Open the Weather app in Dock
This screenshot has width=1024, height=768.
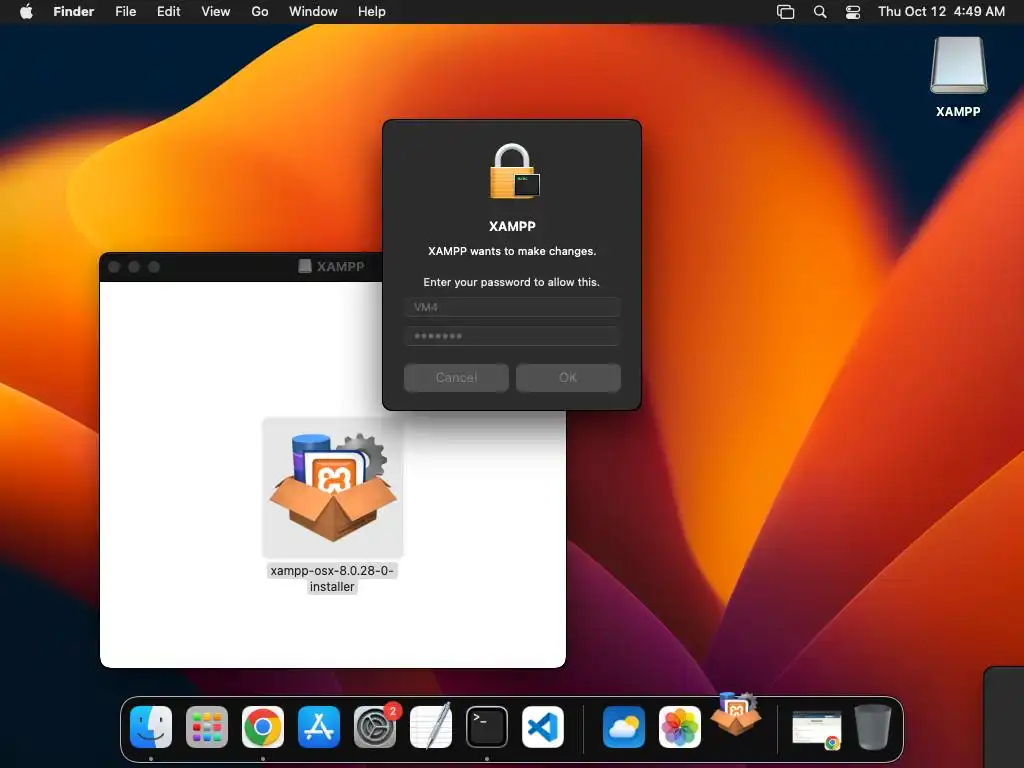coord(624,727)
